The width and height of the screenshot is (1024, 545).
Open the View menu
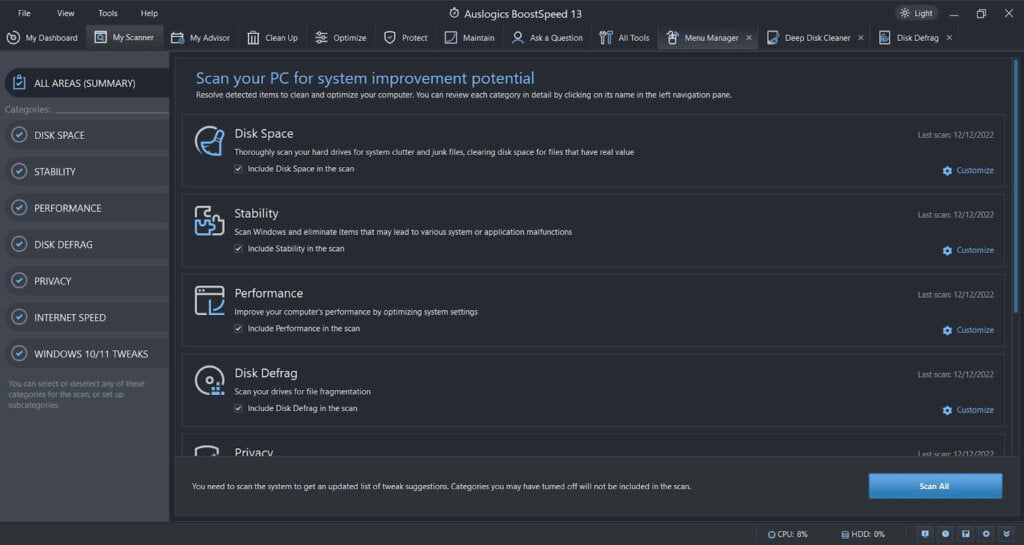tap(65, 13)
